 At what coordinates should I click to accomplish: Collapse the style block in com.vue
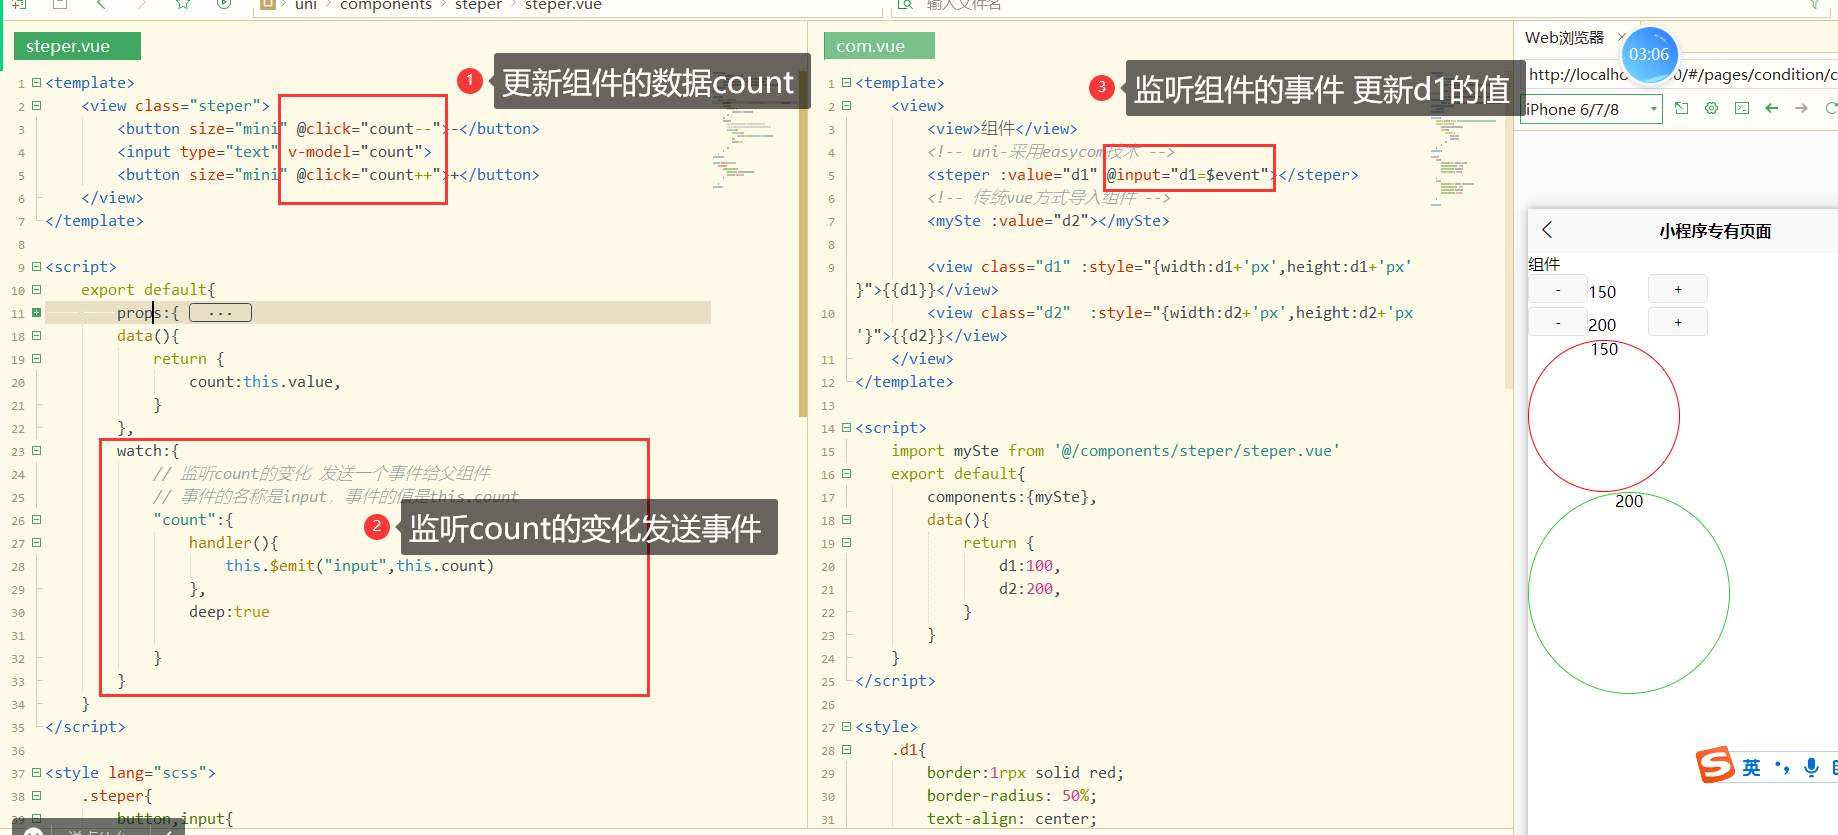(847, 727)
